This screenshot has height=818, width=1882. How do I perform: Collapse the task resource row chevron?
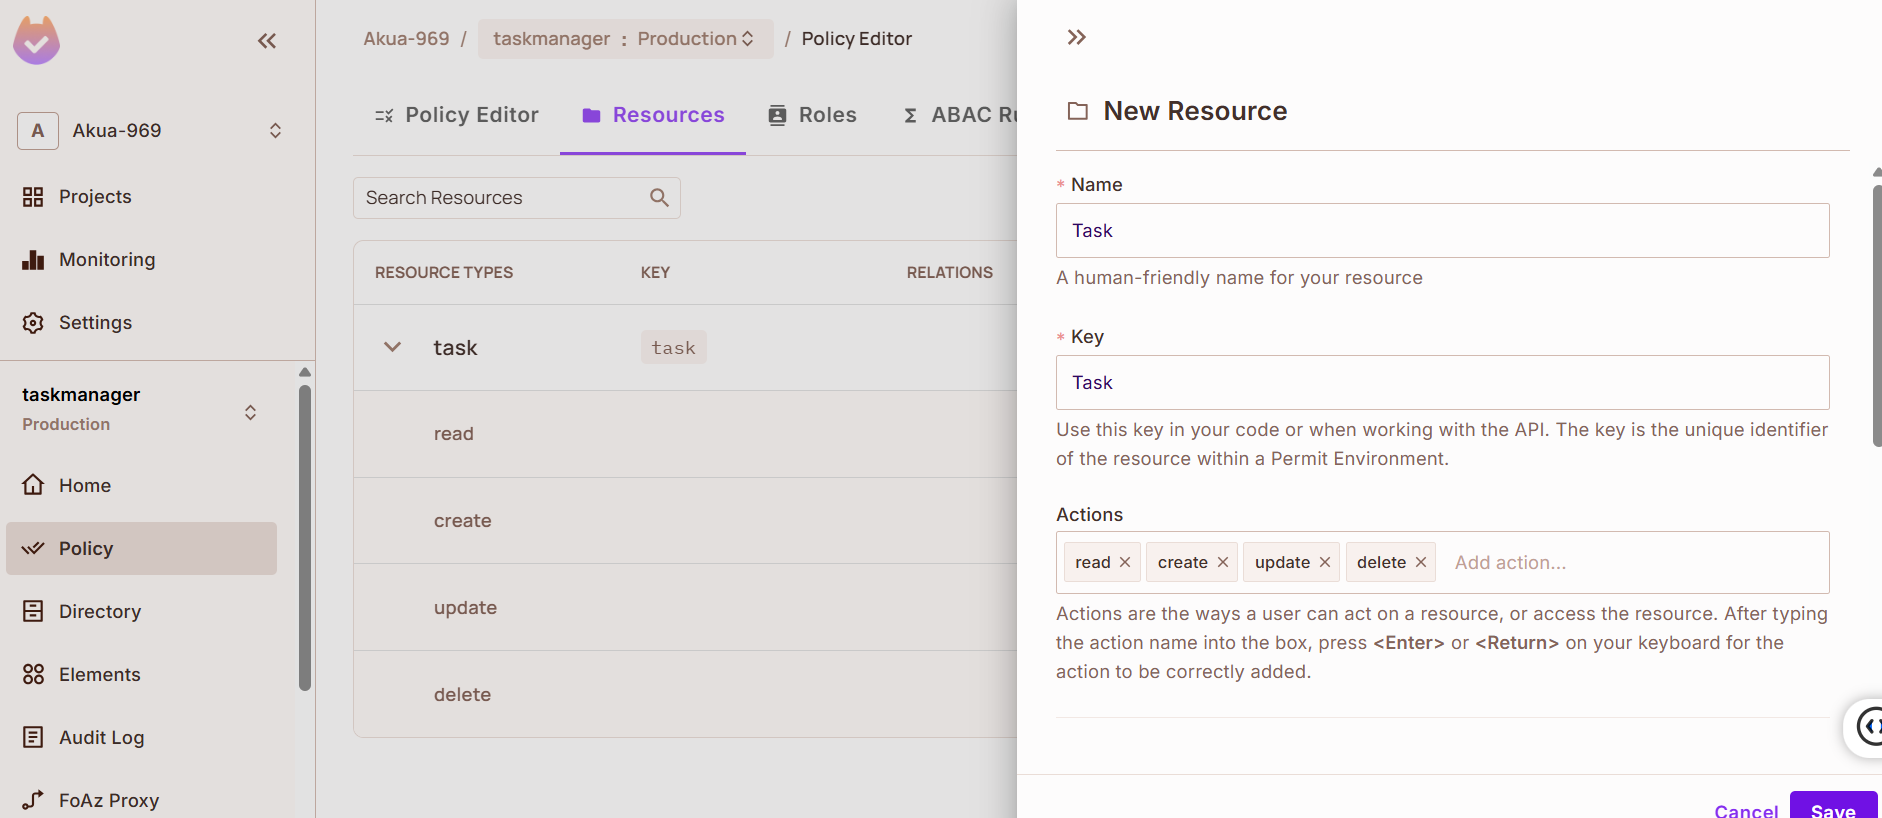[393, 347]
